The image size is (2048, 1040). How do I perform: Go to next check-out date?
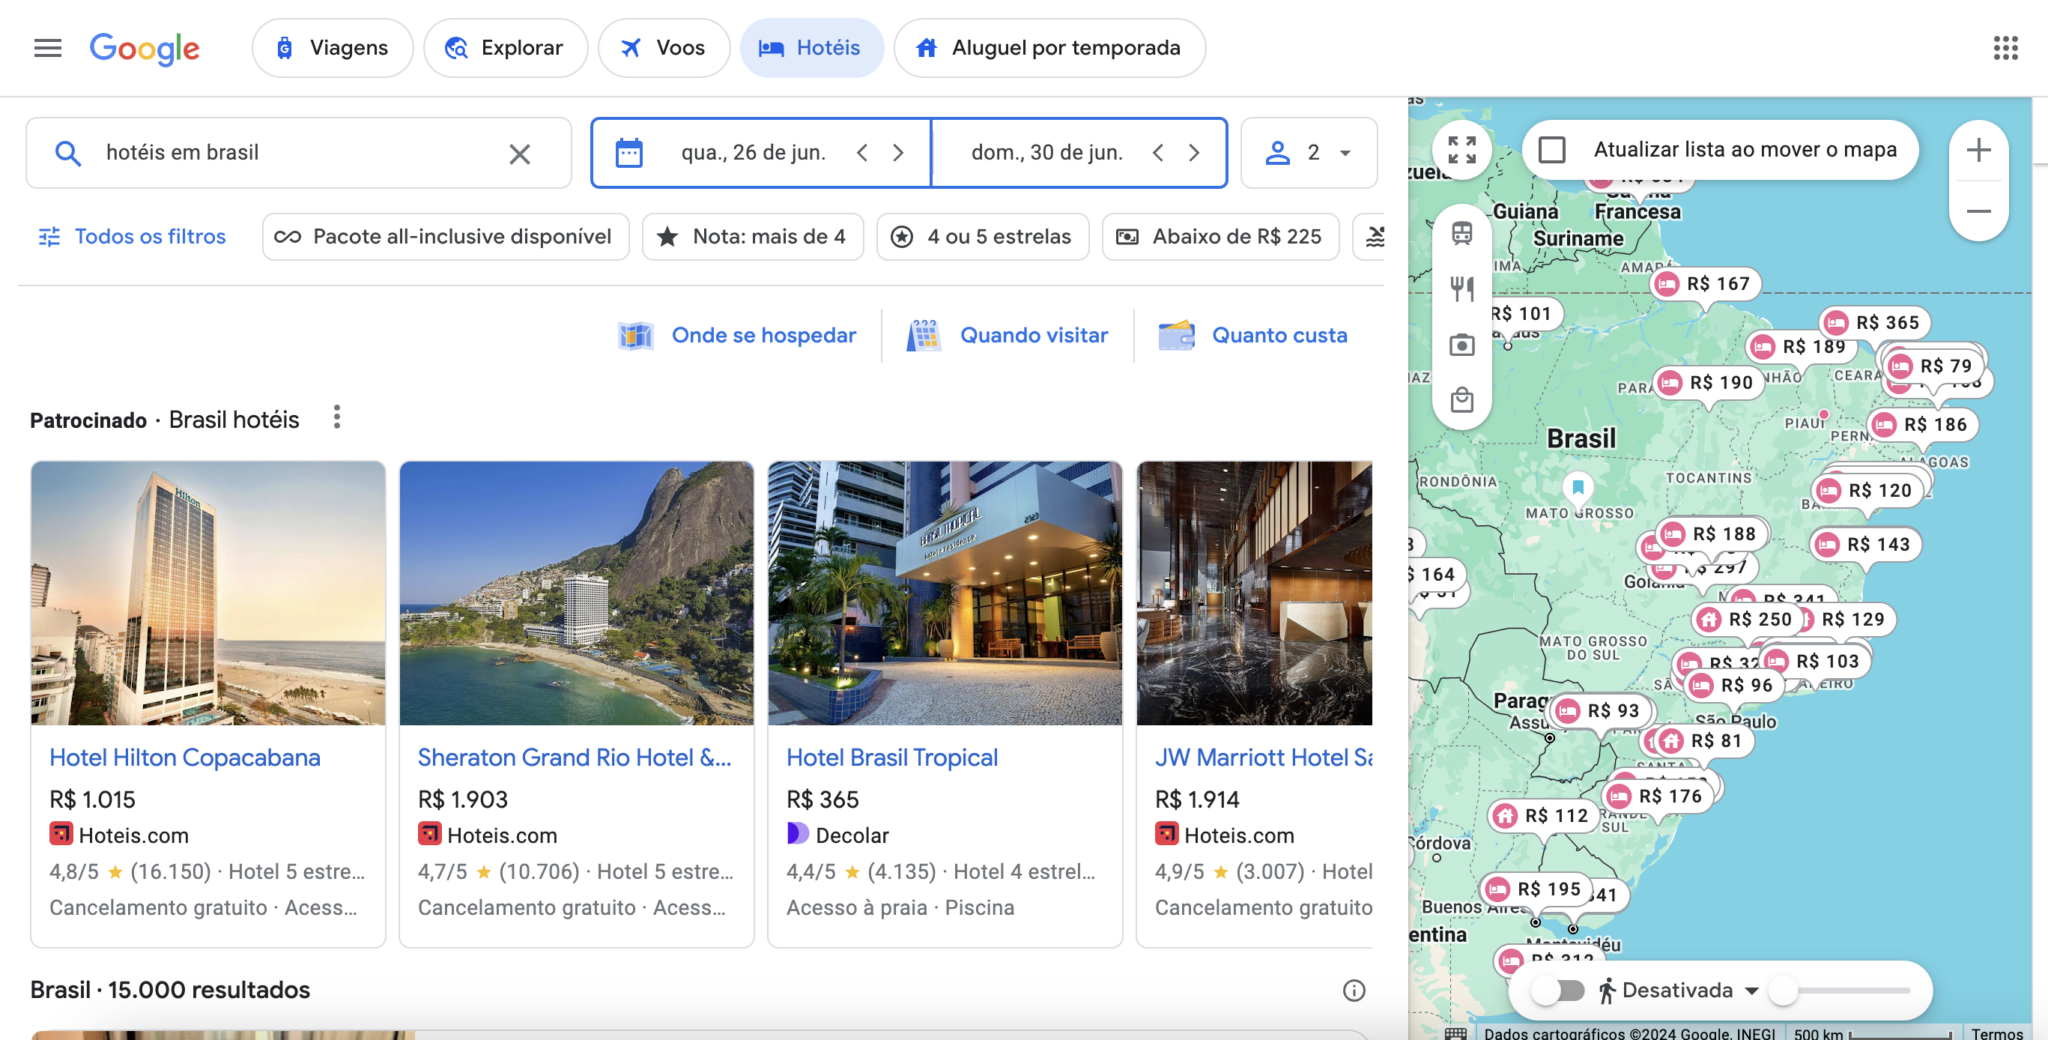pos(1194,153)
